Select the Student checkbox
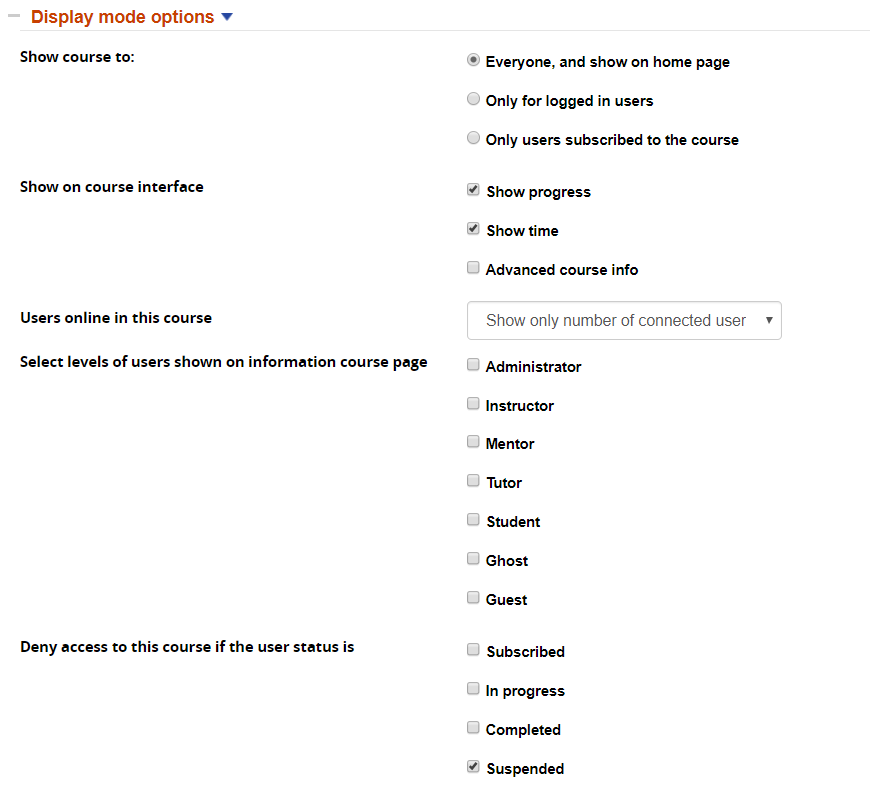 click(x=474, y=521)
